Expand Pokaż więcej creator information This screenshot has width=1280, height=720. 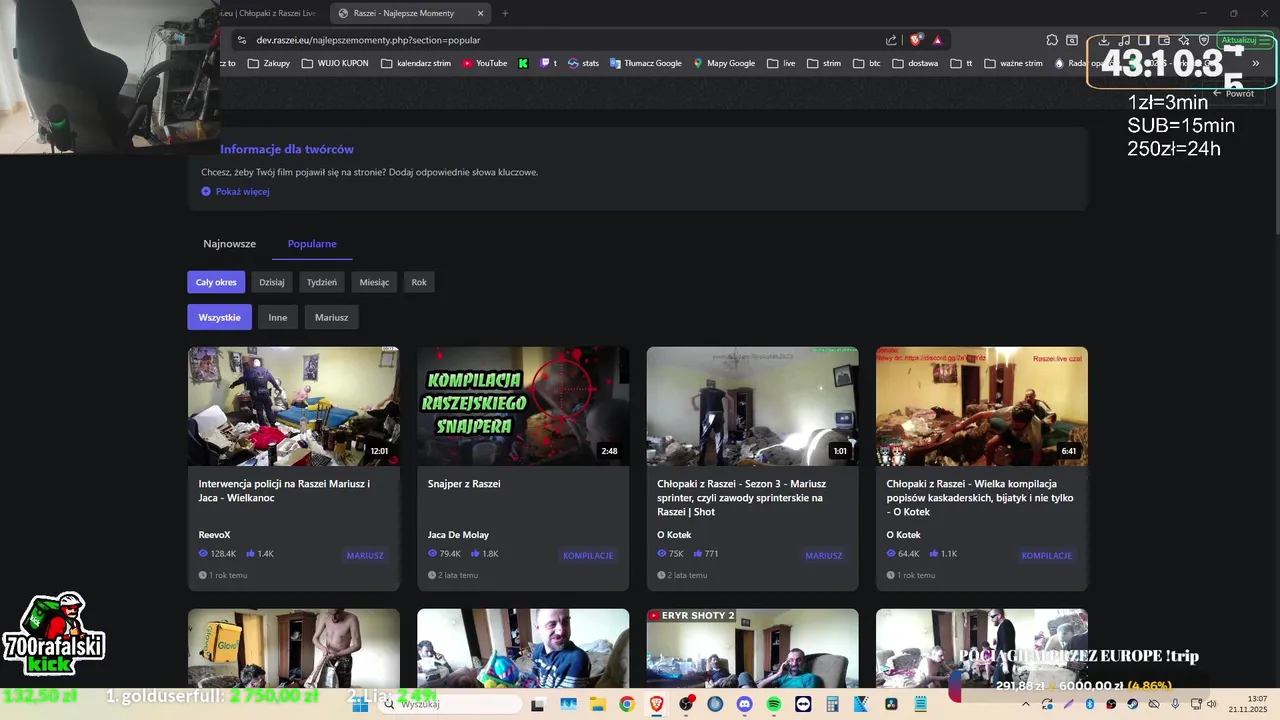point(235,191)
